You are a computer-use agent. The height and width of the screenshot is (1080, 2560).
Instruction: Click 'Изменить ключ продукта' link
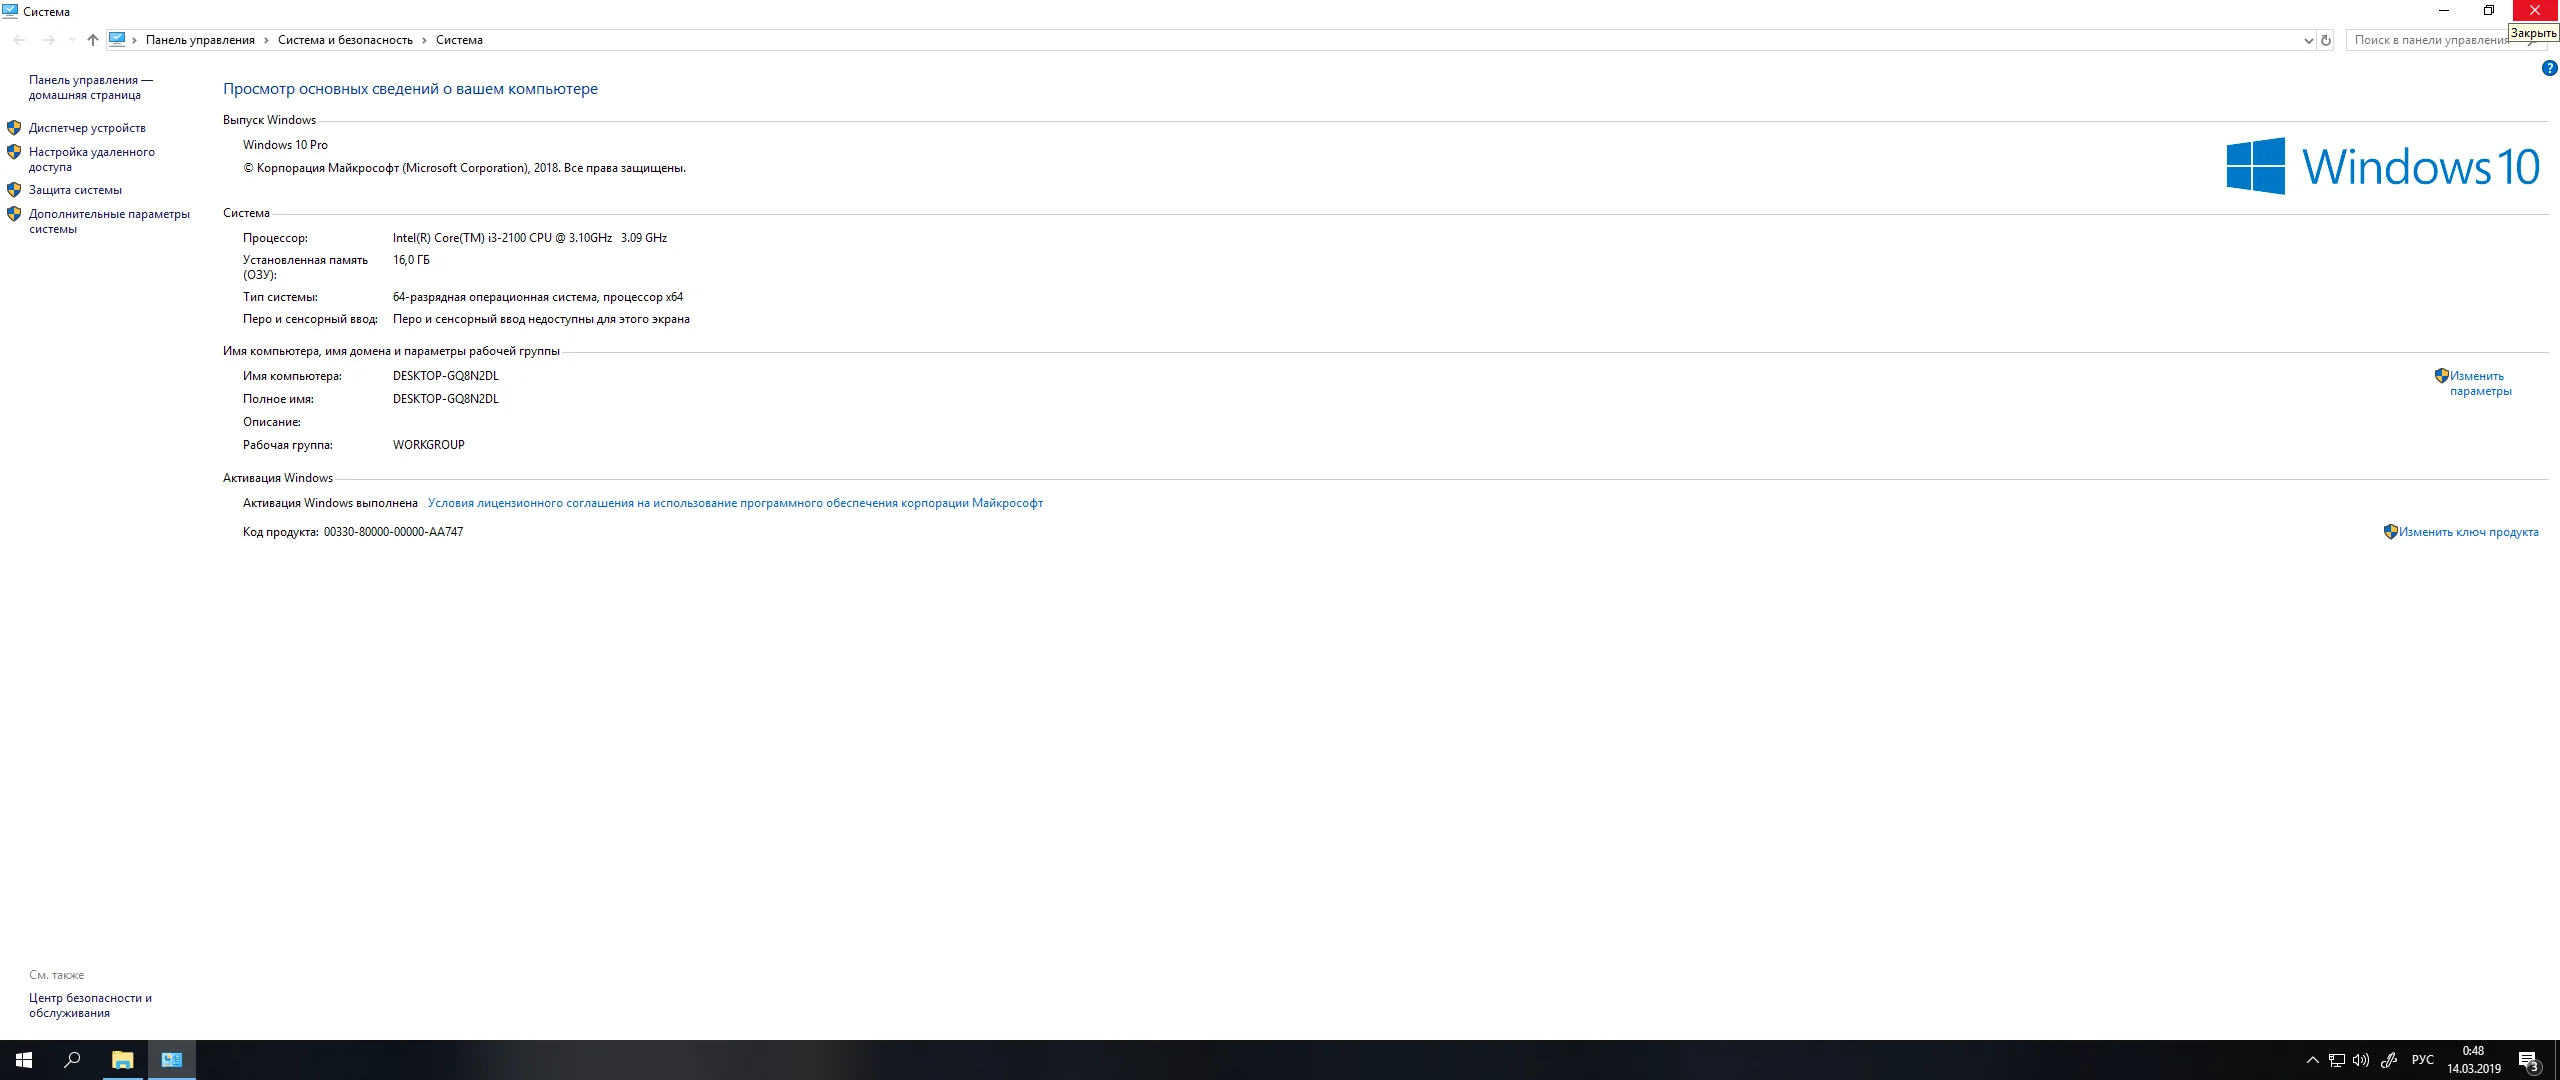(2468, 532)
